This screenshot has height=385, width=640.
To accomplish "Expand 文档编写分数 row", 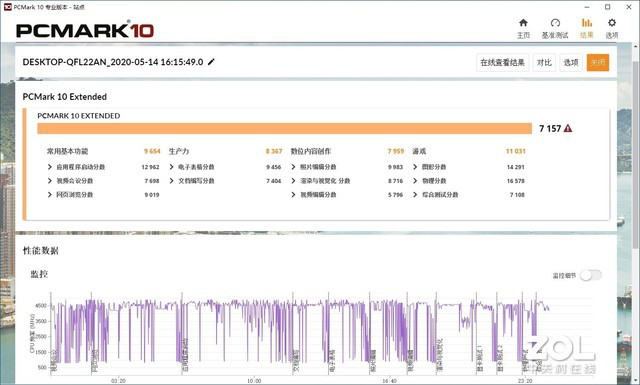I will pos(171,181).
